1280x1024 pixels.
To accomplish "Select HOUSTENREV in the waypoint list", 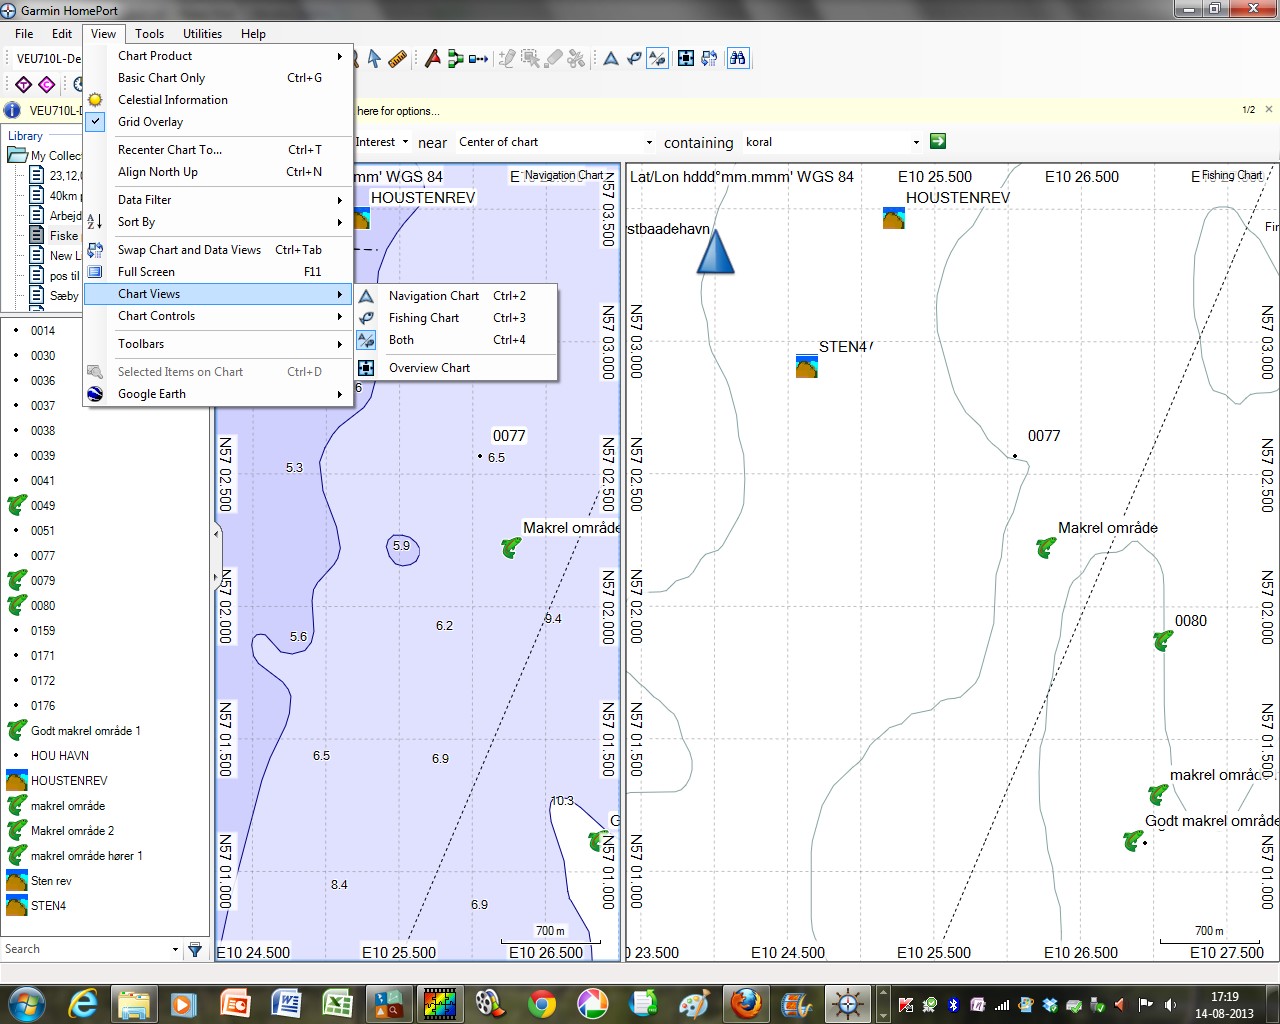I will pyautogui.click(x=69, y=781).
